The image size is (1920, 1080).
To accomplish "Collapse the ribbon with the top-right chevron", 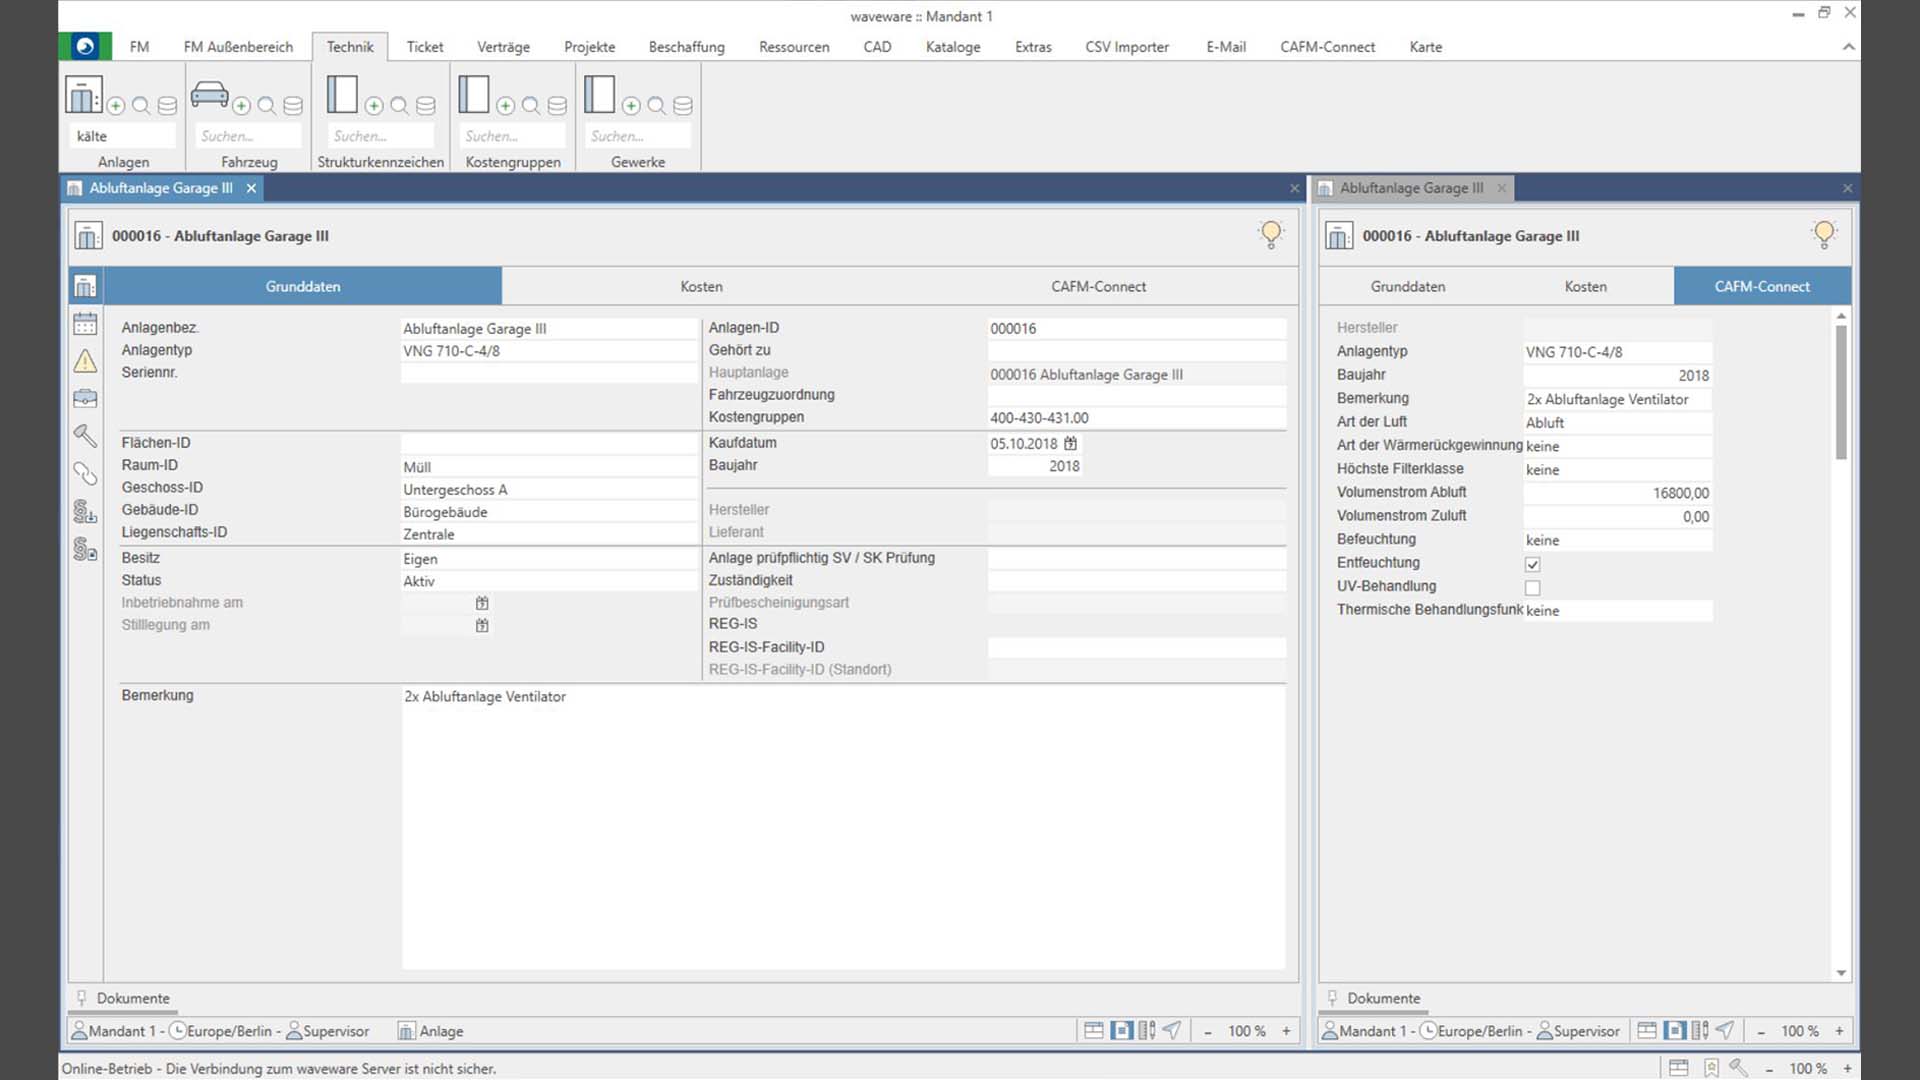I will tap(1848, 47).
